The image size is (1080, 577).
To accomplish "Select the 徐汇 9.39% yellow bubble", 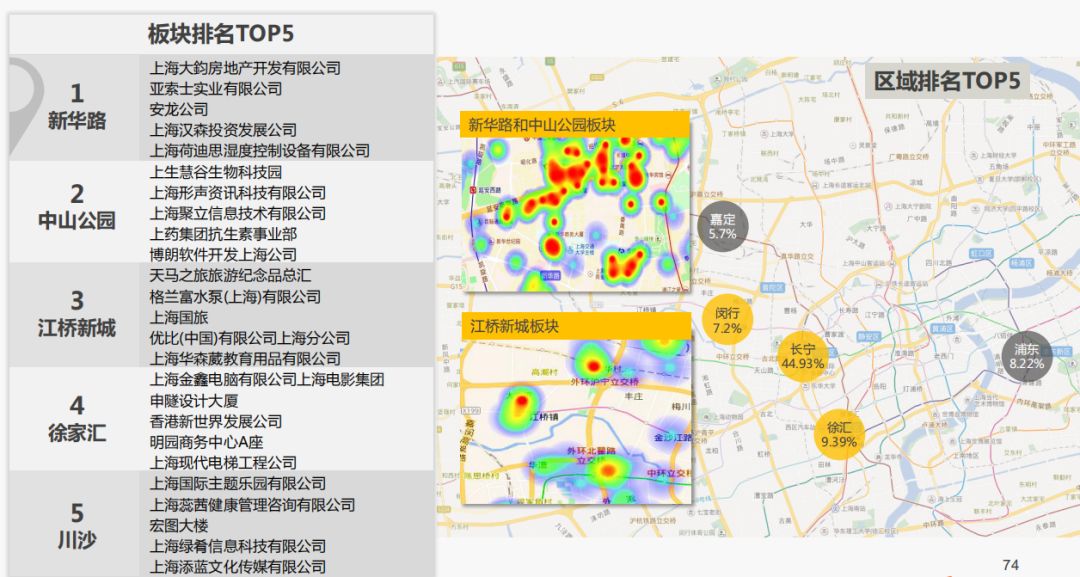I will click(839, 434).
